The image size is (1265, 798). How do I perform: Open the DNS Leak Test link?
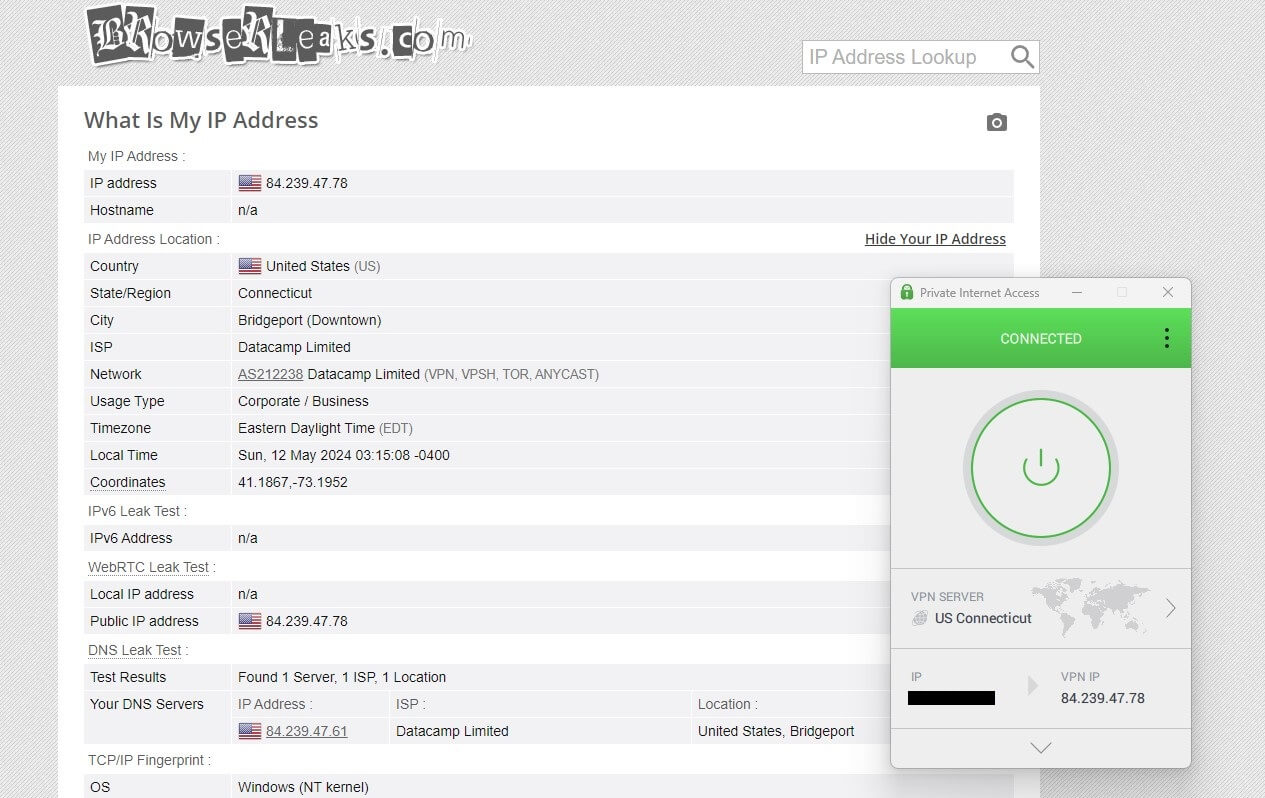[135, 650]
